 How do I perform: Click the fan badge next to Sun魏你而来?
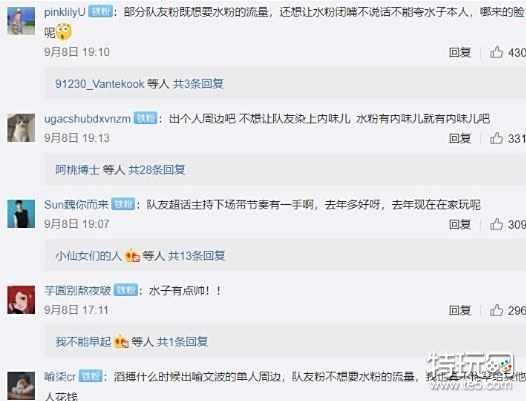(123, 204)
